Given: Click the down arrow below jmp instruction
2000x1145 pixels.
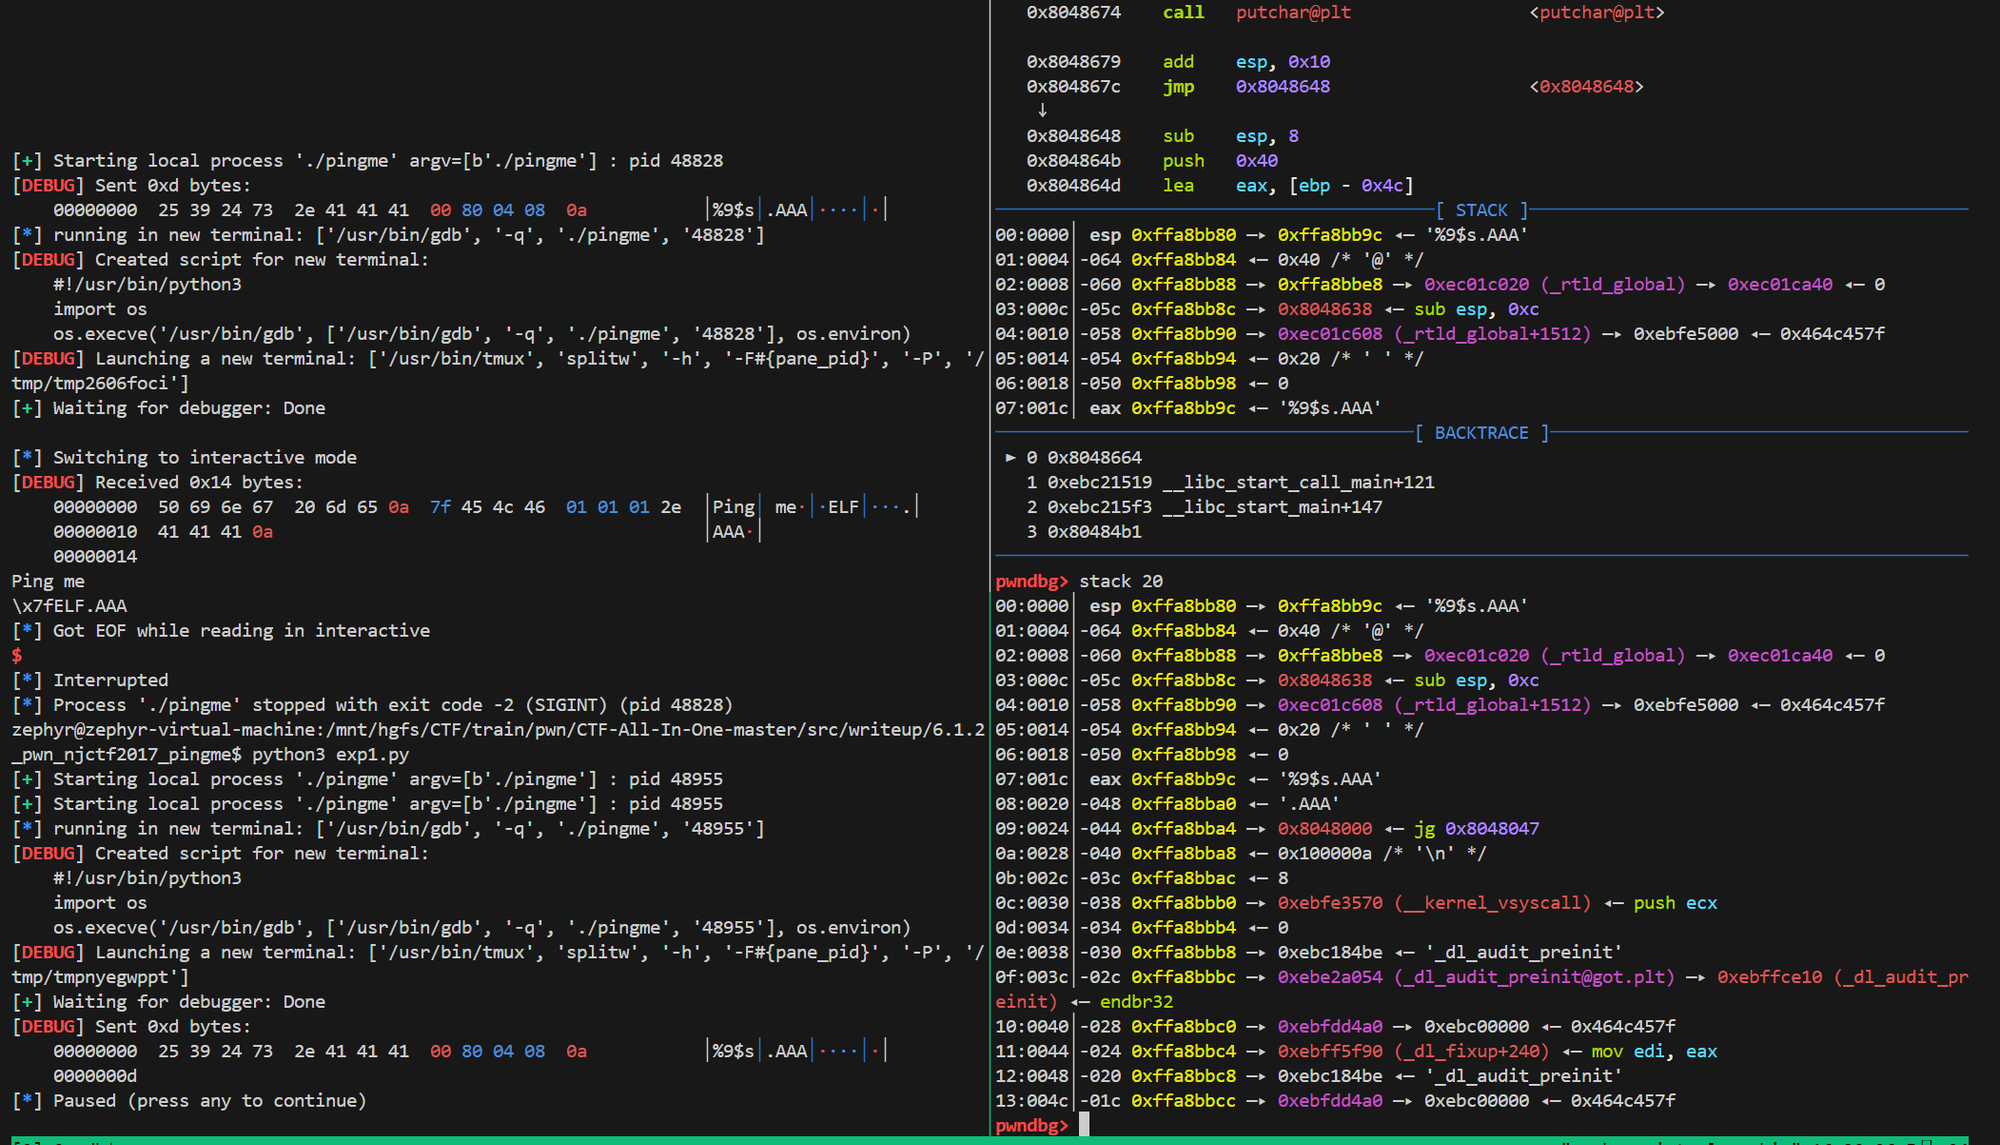Looking at the screenshot, I should [1042, 111].
